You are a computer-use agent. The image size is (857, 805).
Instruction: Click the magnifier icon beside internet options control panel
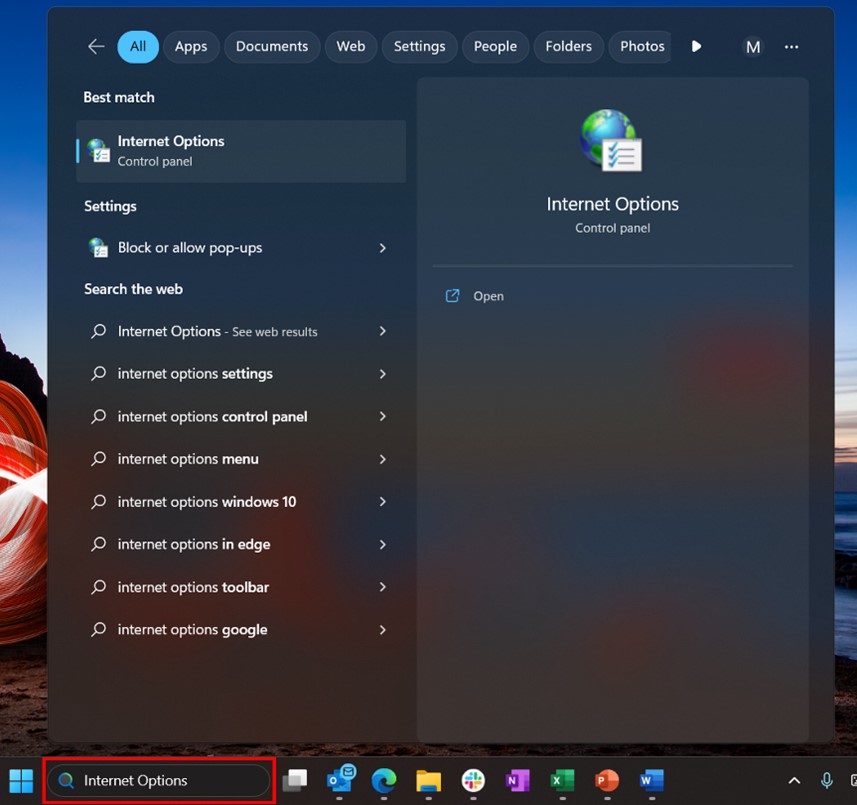click(x=98, y=416)
